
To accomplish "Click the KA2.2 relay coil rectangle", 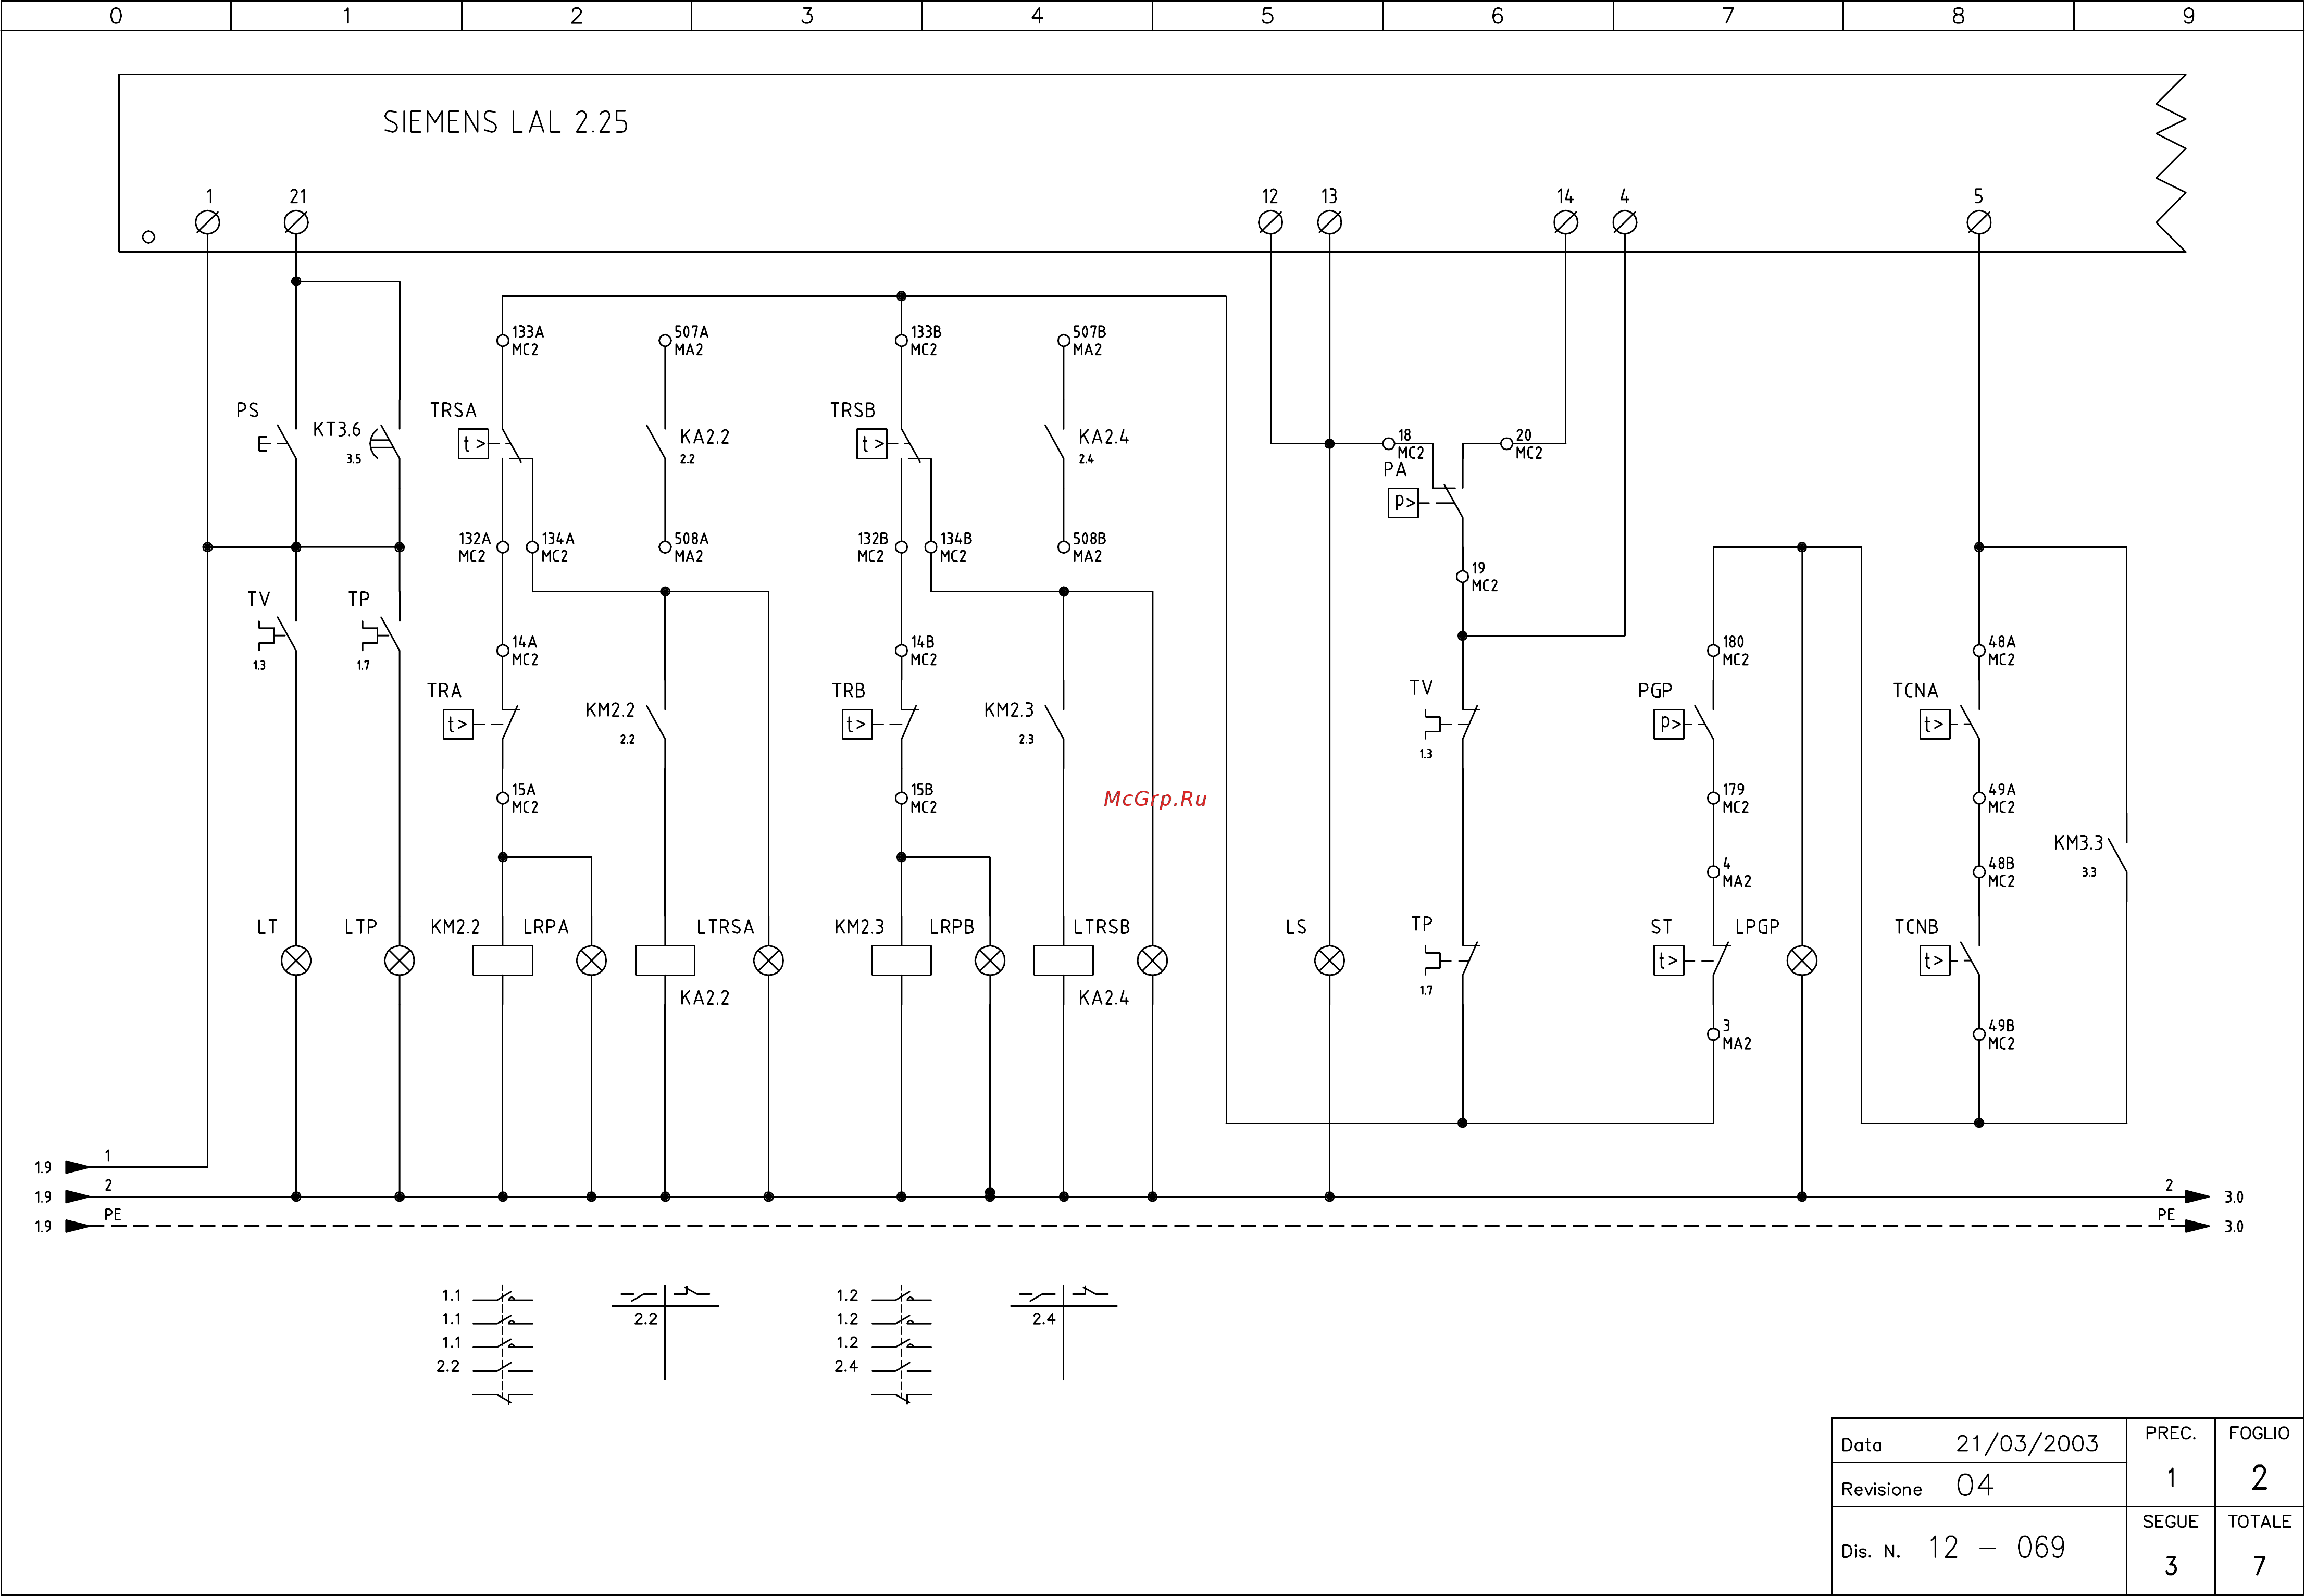I will click(x=665, y=961).
